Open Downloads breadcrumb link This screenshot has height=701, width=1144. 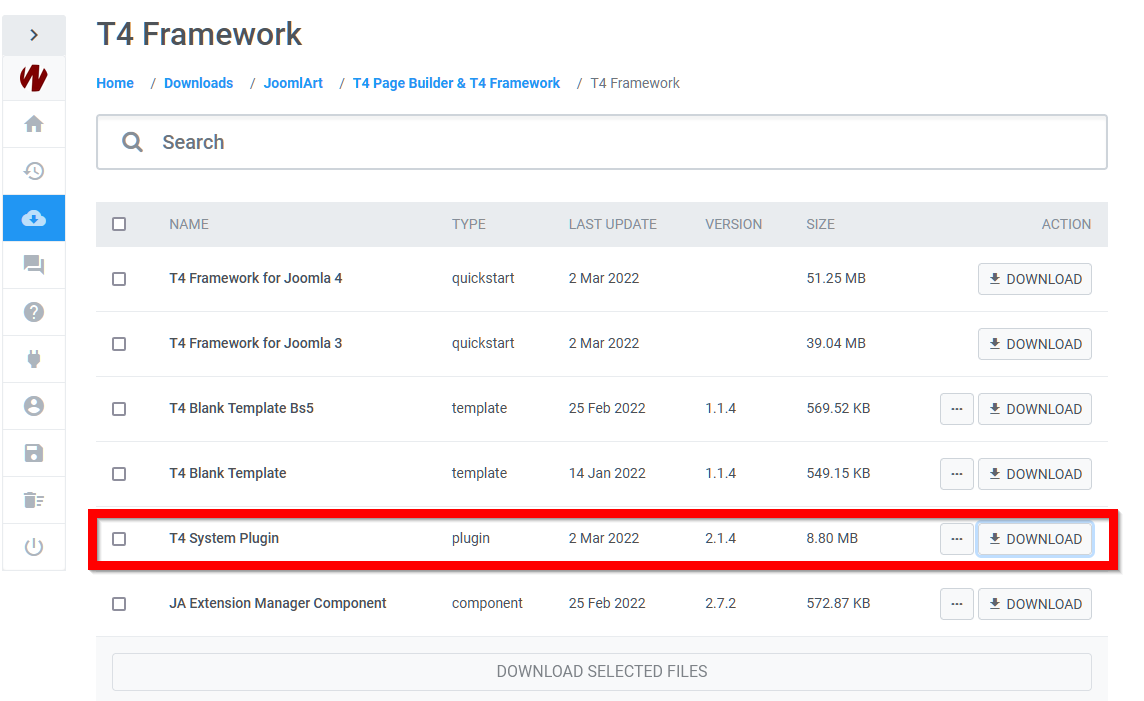[x=198, y=83]
